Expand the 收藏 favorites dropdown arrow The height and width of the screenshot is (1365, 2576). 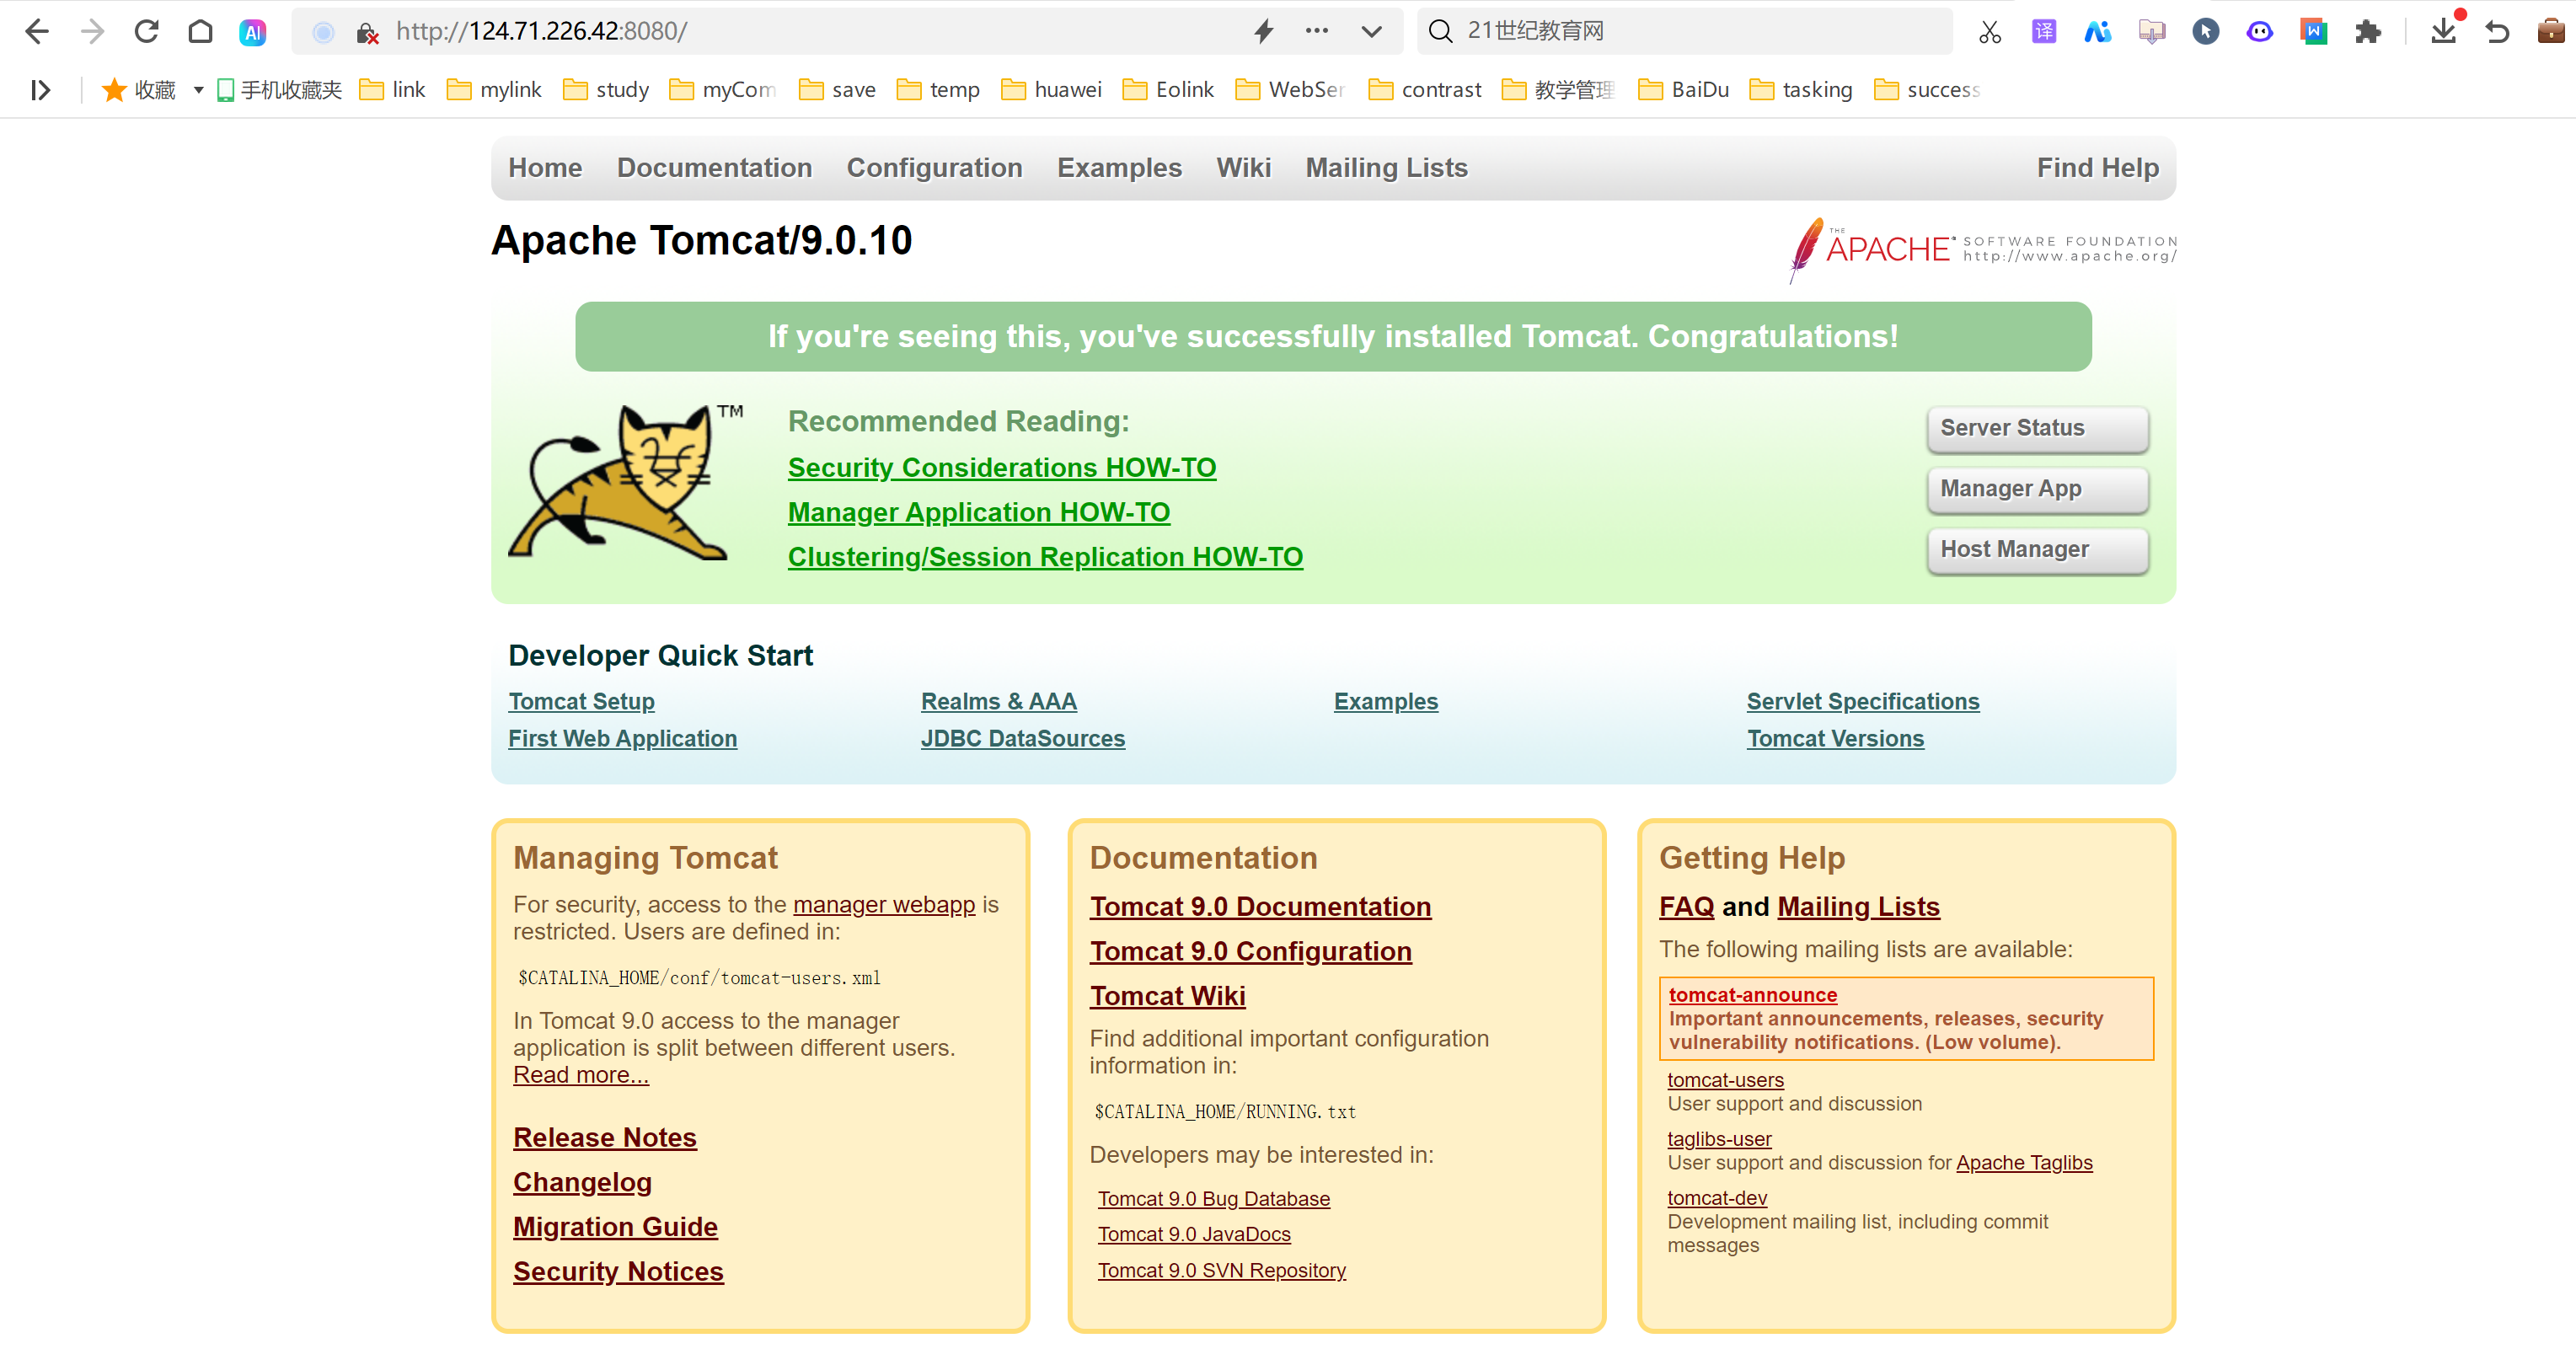(198, 90)
